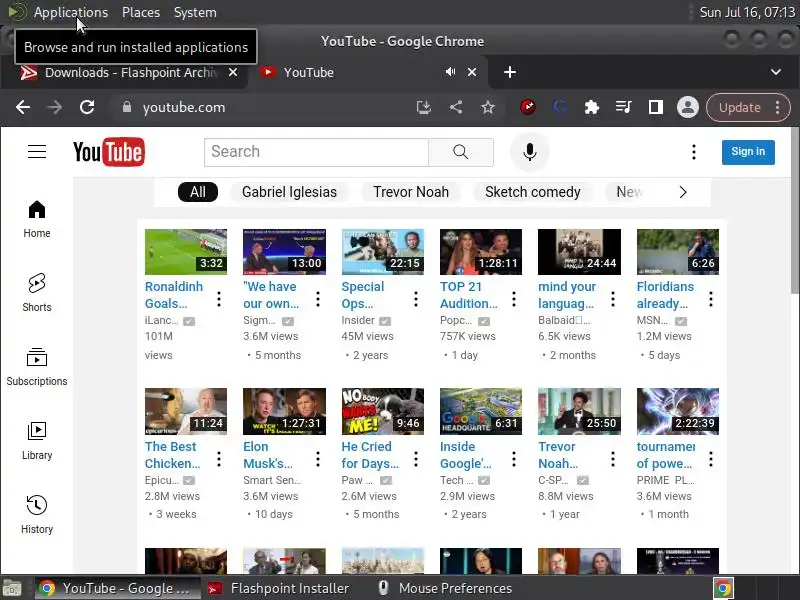Viewport: 800px width, 600px height.
Task: Filter by Trevor Noah chip
Action: click(x=411, y=192)
